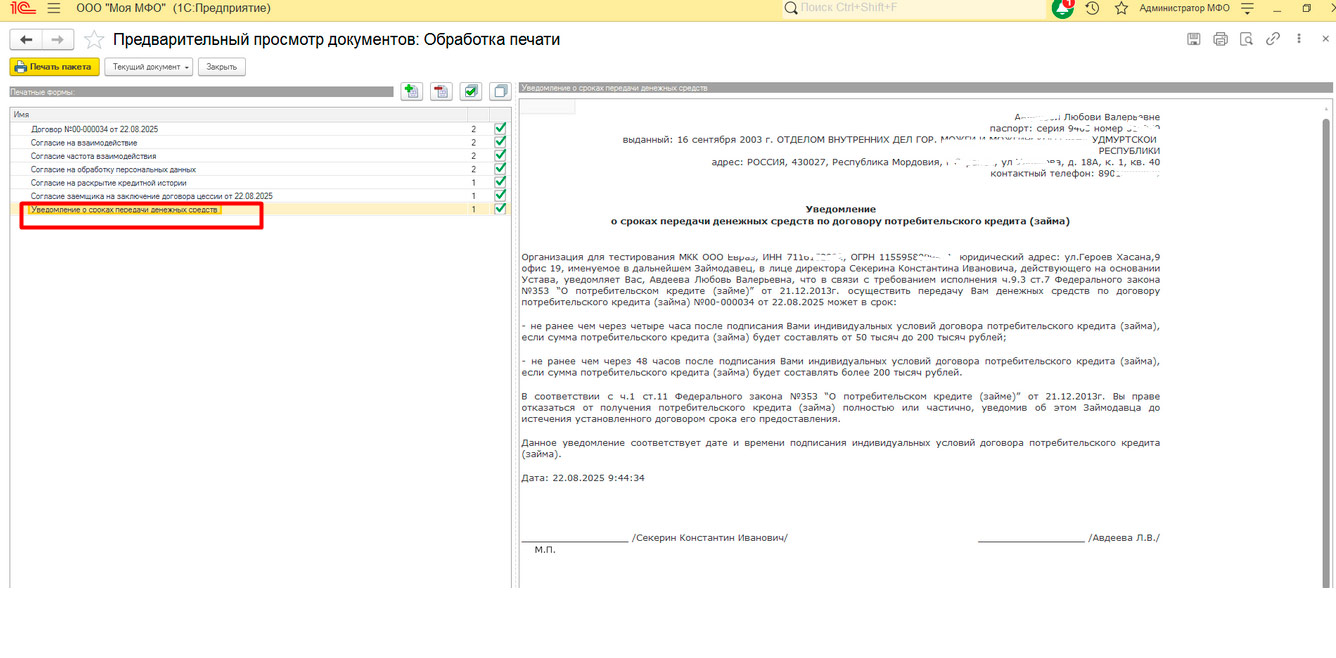Toggle checkbox for Согласие на взаимодействие row
This screenshot has width=1336, height=658.
pos(500,142)
